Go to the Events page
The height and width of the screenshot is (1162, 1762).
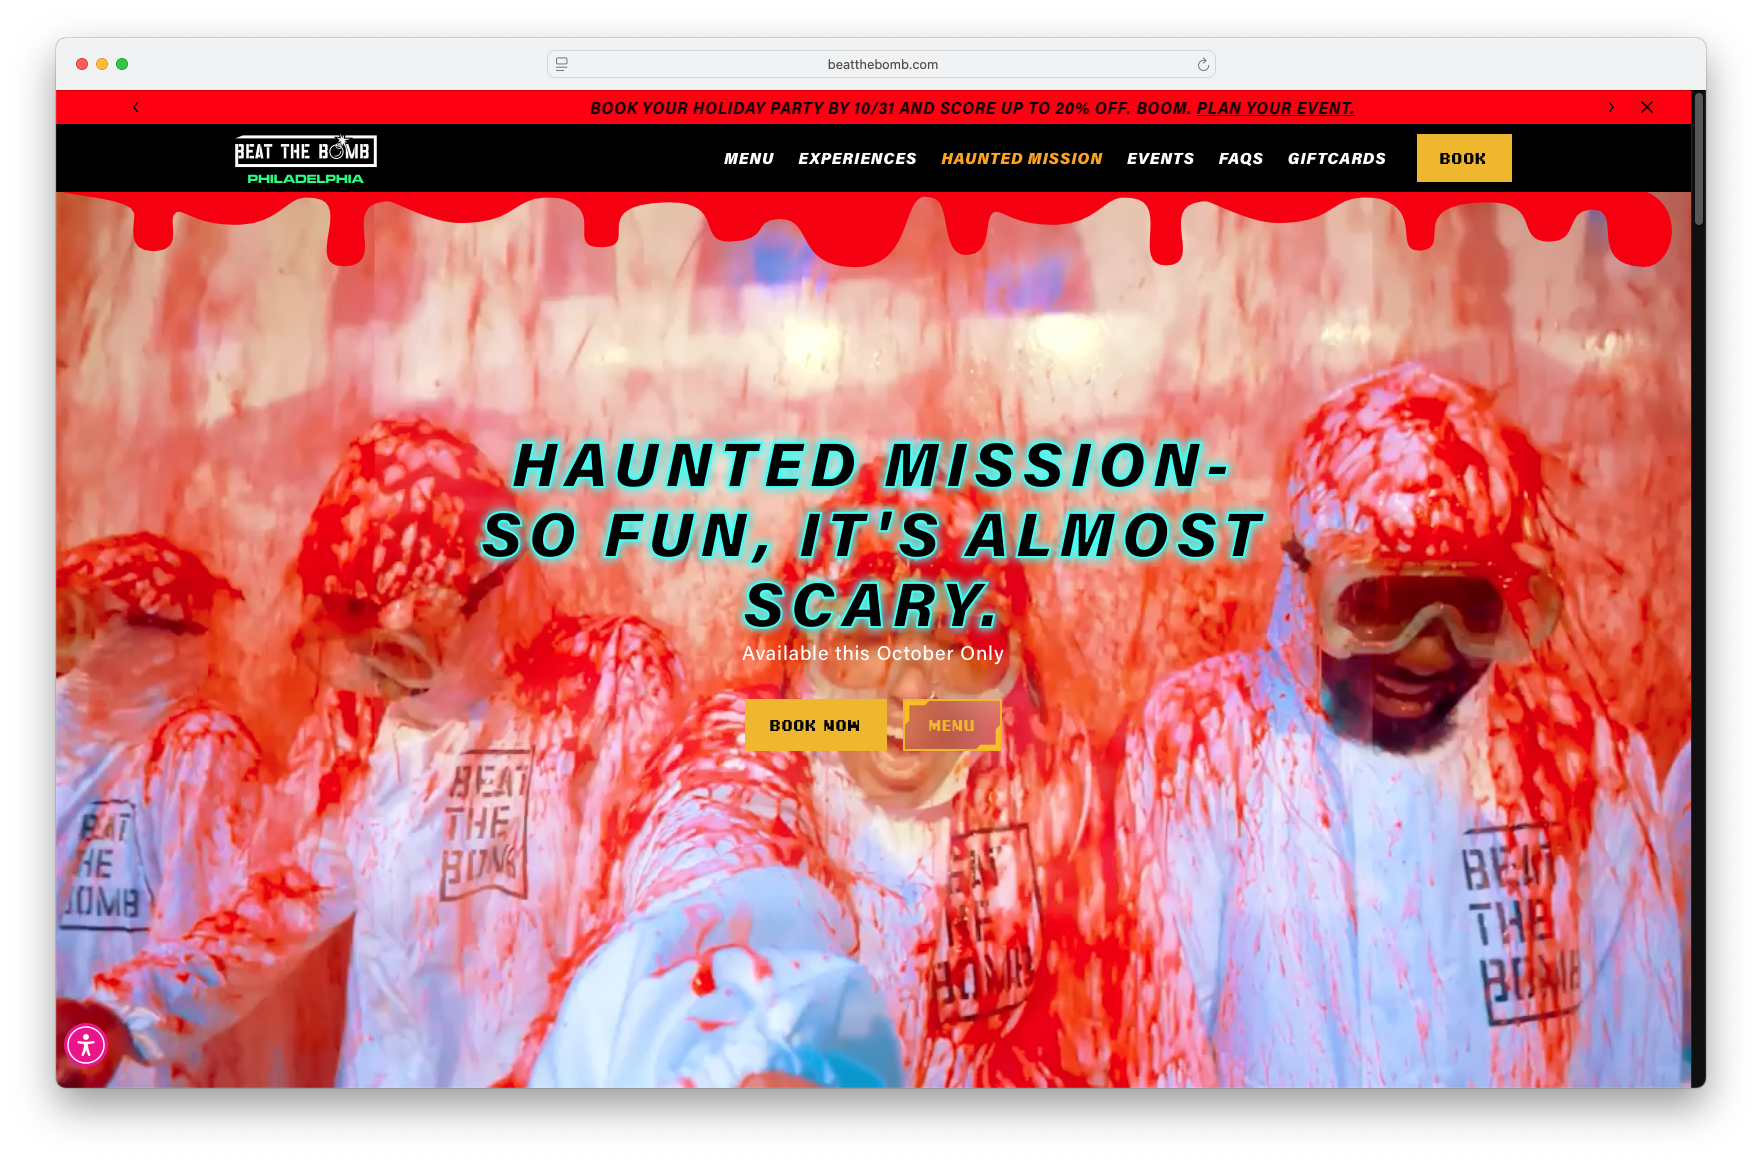click(x=1160, y=159)
